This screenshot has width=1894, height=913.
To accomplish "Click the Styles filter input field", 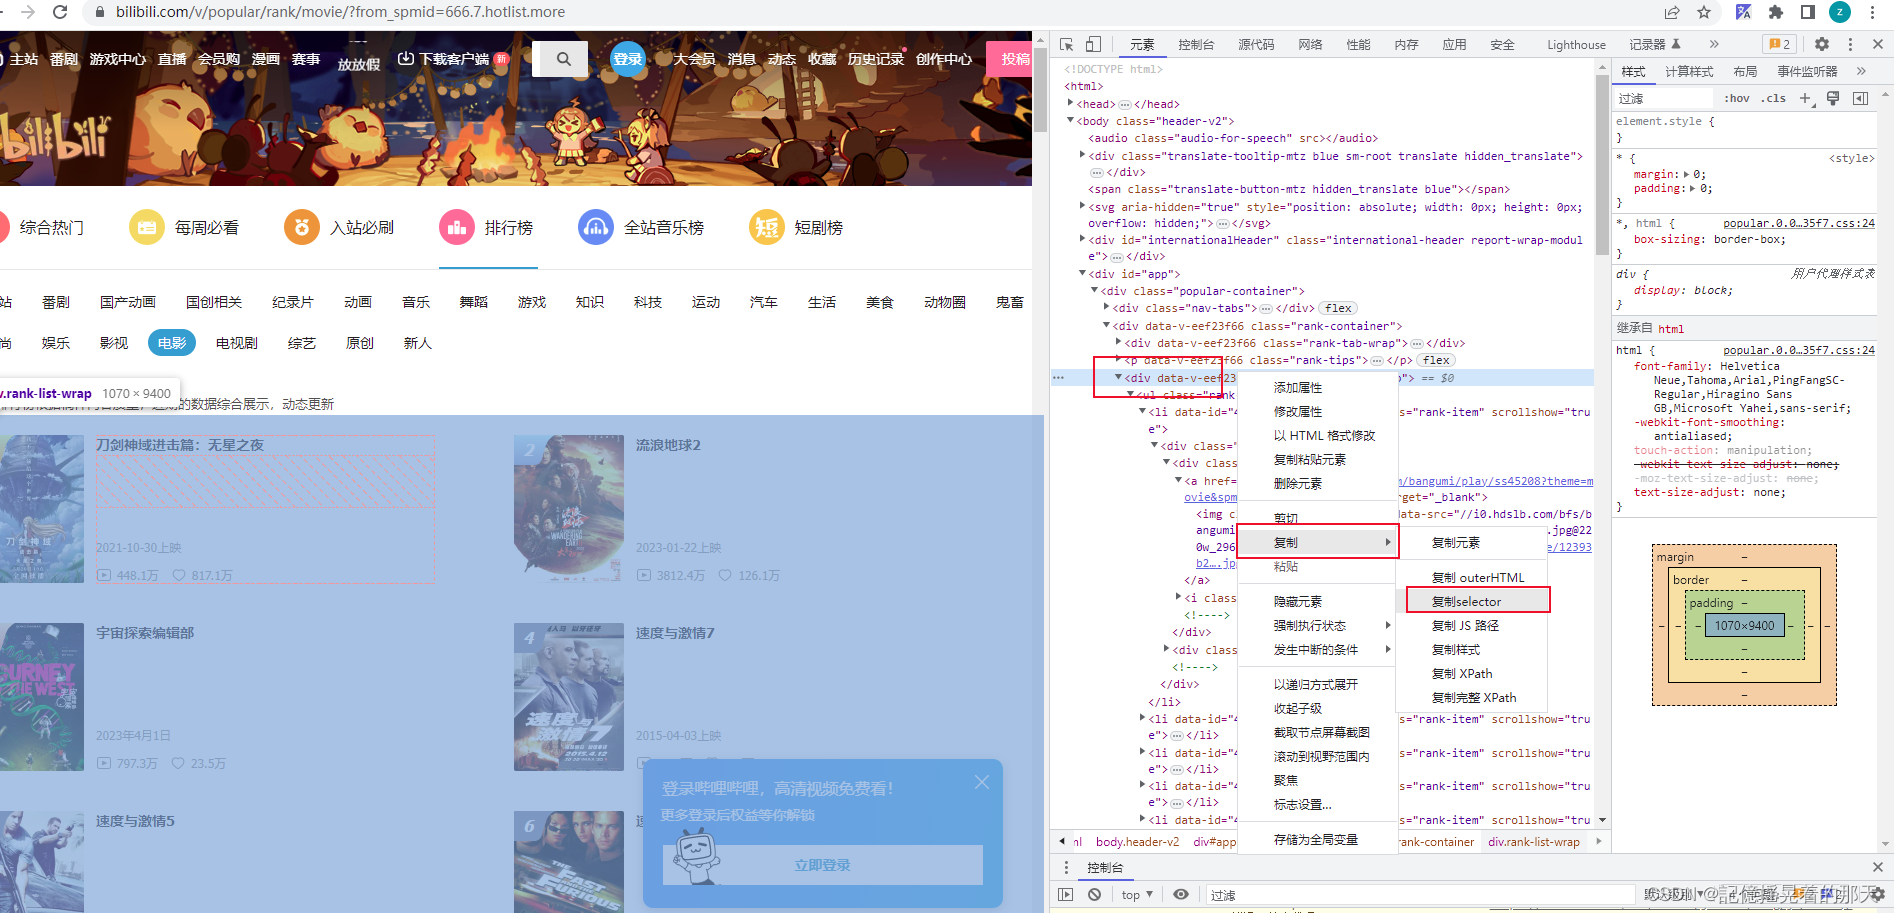I will pos(1664,98).
